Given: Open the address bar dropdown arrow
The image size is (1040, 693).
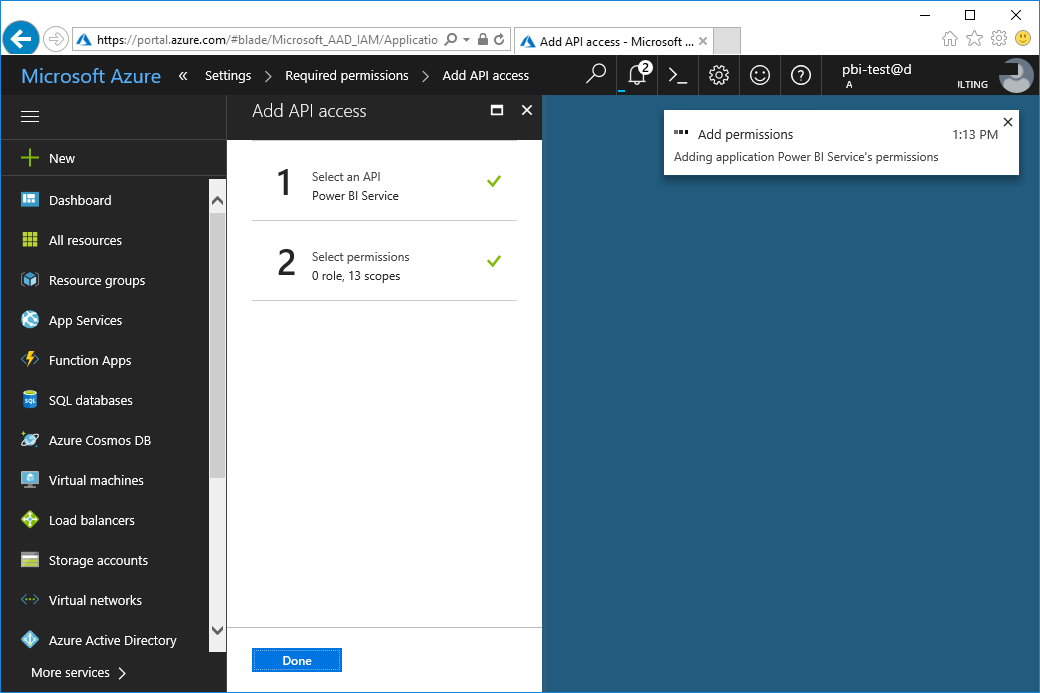Looking at the screenshot, I should [467, 40].
